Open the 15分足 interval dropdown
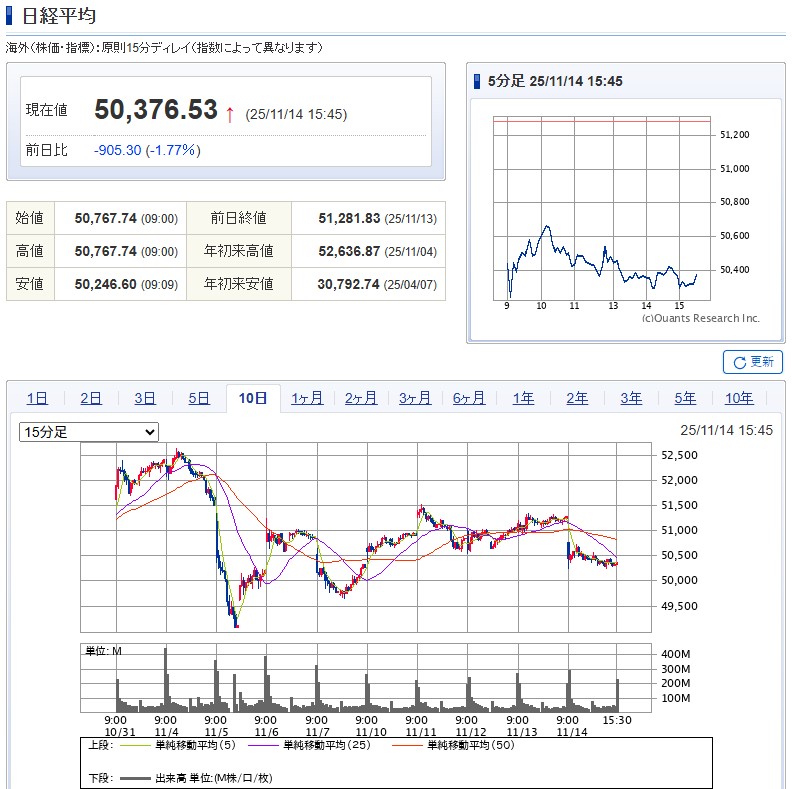 coord(90,432)
